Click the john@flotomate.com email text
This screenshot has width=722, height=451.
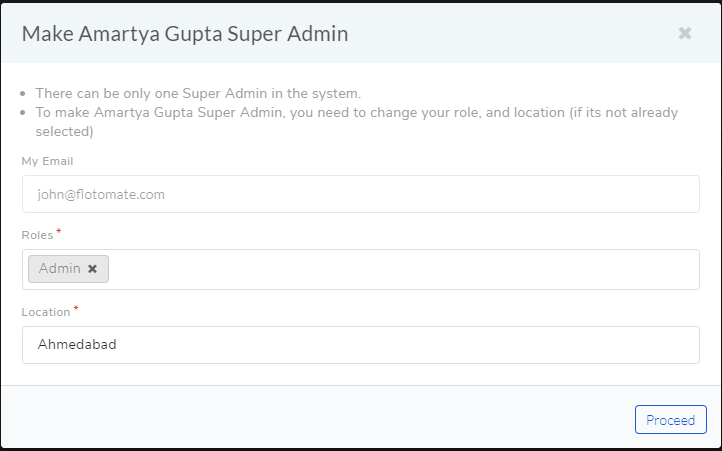click(101, 194)
